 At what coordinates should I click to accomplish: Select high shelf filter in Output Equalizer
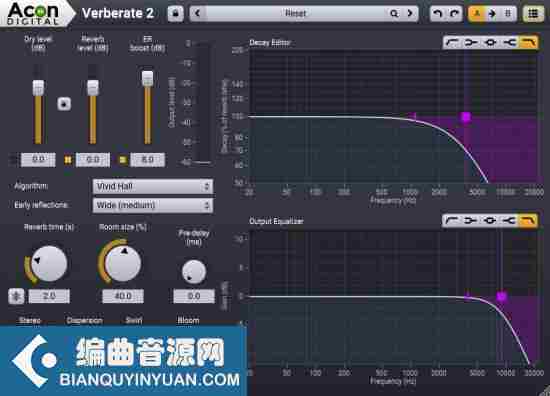tap(509, 221)
